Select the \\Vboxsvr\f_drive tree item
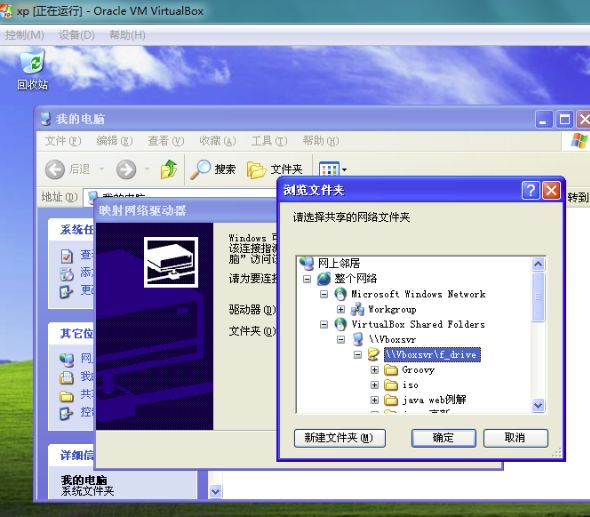Screen dimensions: 590x517 click(x=432, y=354)
